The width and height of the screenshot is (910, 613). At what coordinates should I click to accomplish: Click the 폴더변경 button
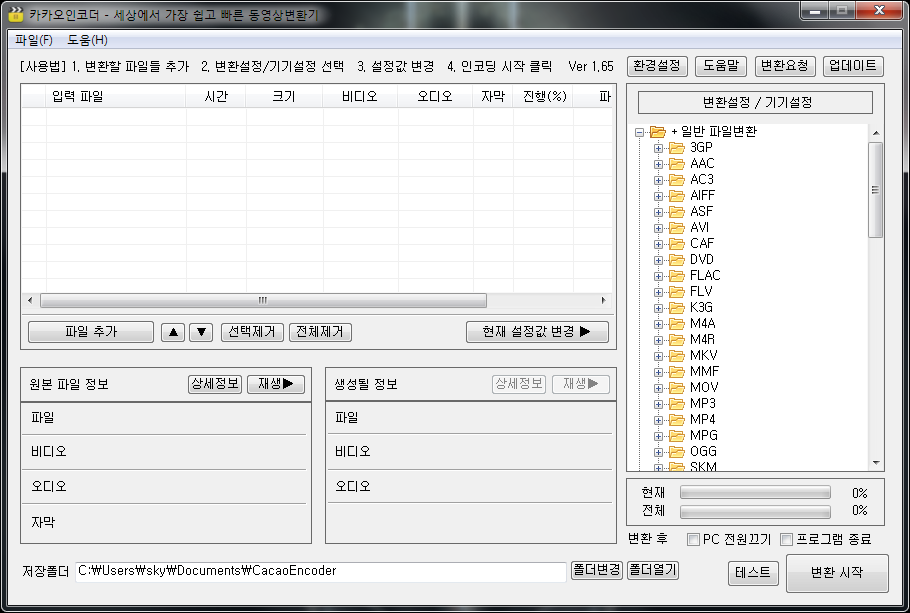click(x=597, y=570)
